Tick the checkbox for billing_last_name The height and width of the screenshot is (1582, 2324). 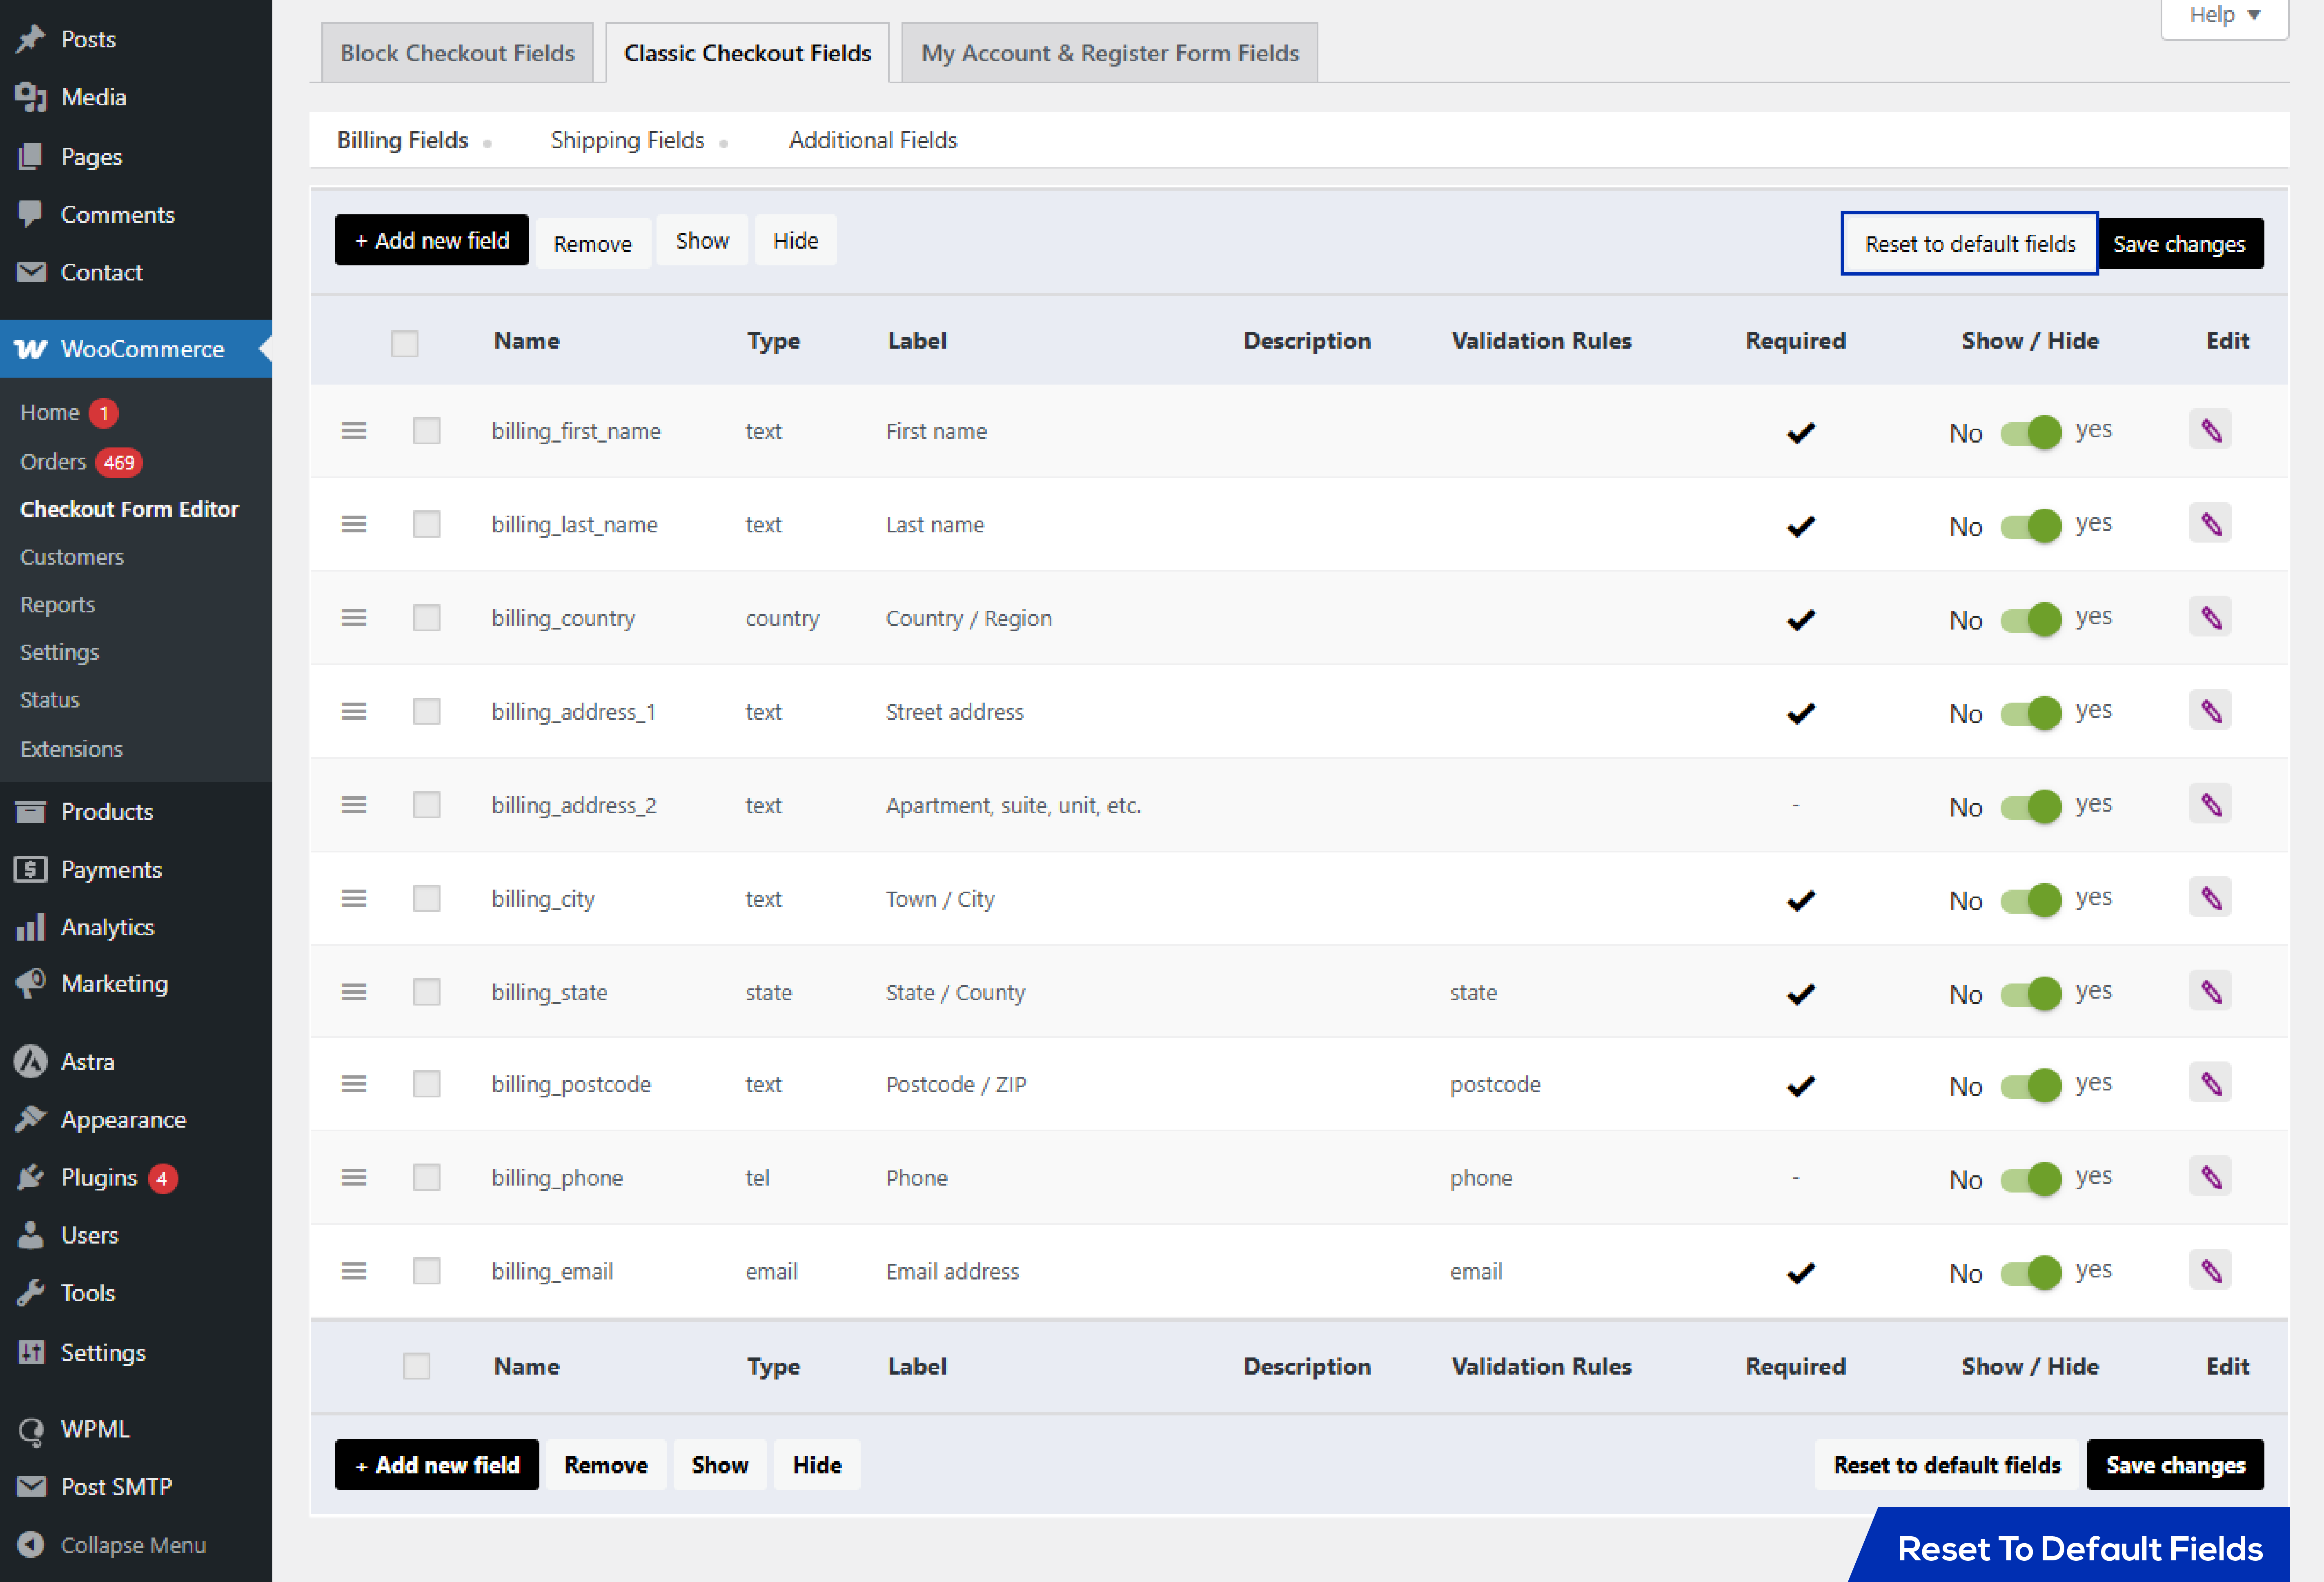tap(427, 524)
